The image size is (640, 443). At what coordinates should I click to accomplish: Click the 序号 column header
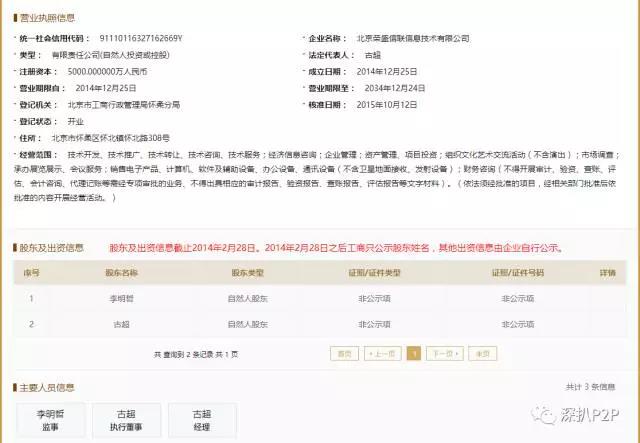point(31,272)
